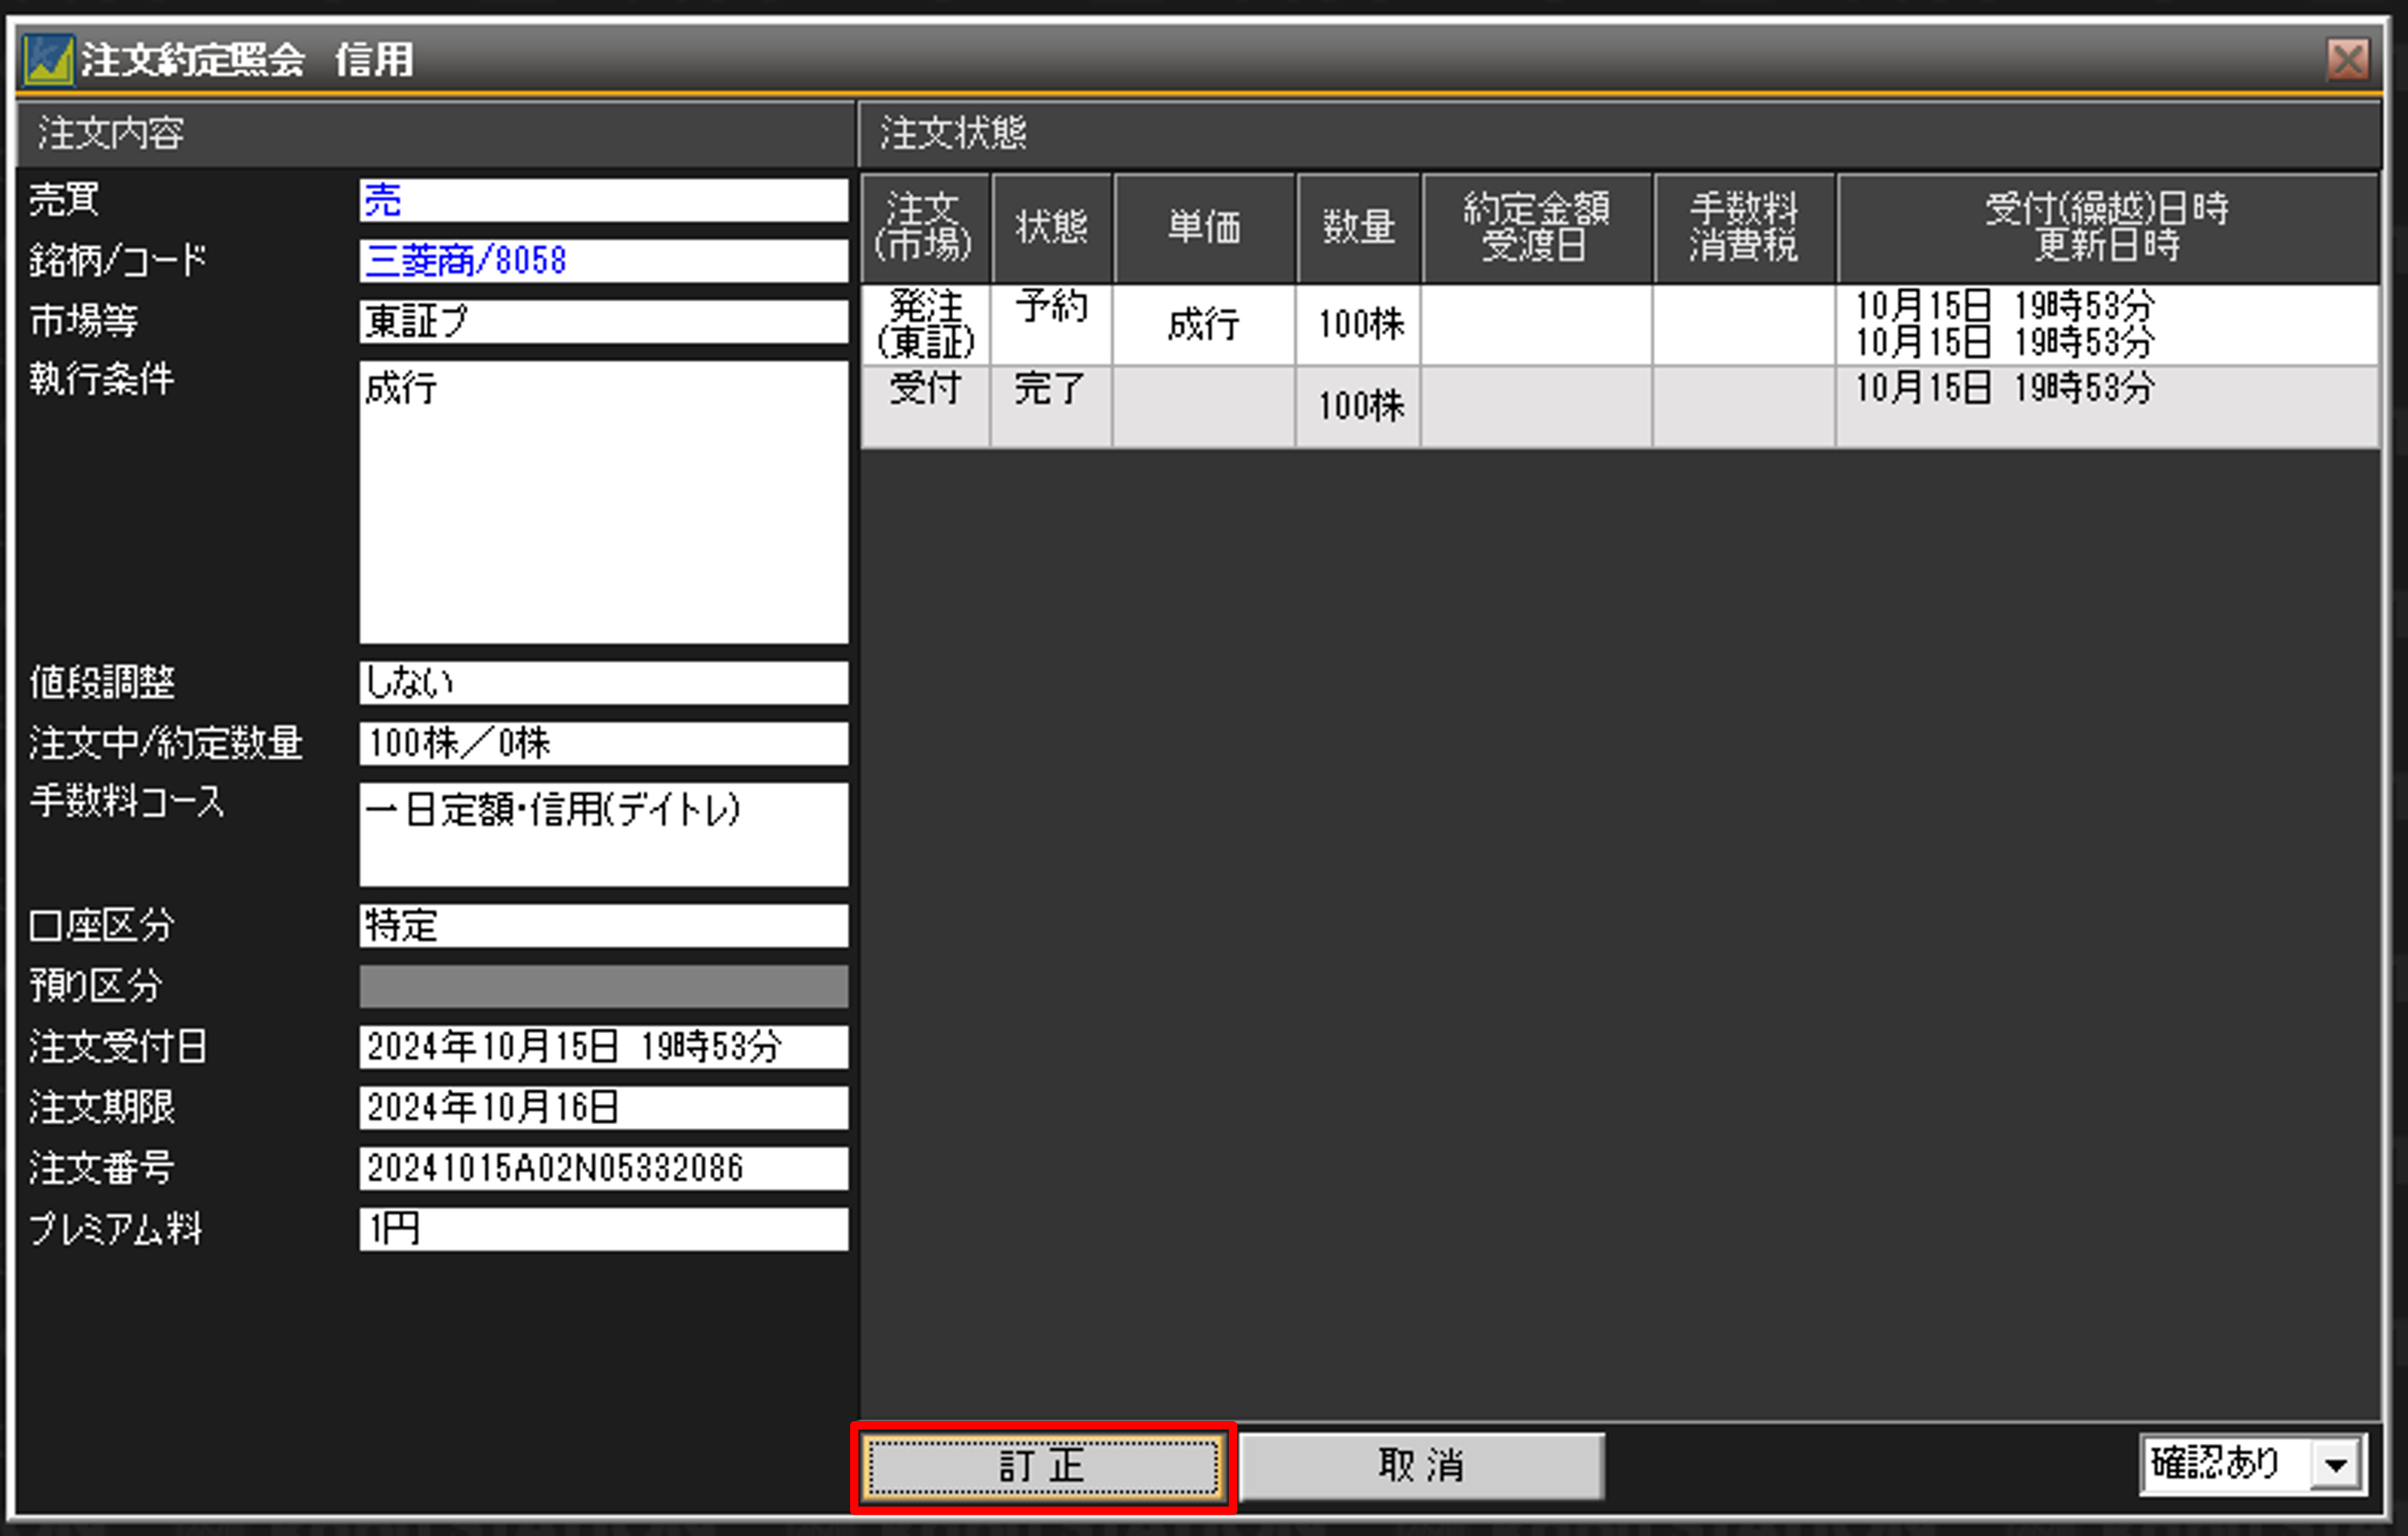Select the 予約 status cell

pyautogui.click(x=1052, y=325)
